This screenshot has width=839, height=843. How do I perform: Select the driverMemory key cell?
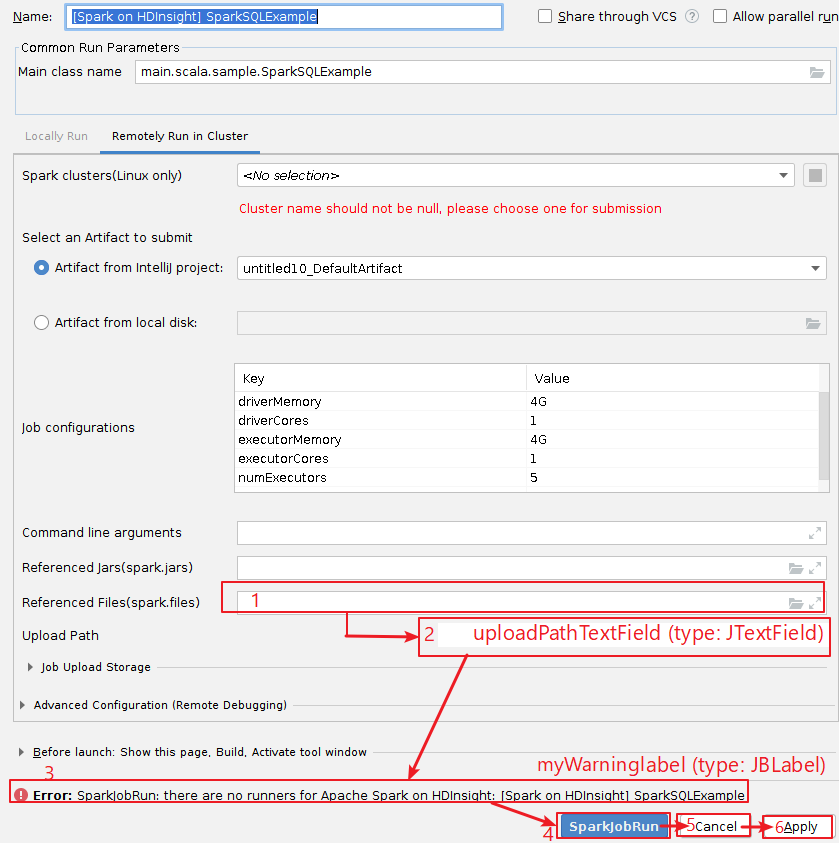pyautogui.click(x=381, y=402)
